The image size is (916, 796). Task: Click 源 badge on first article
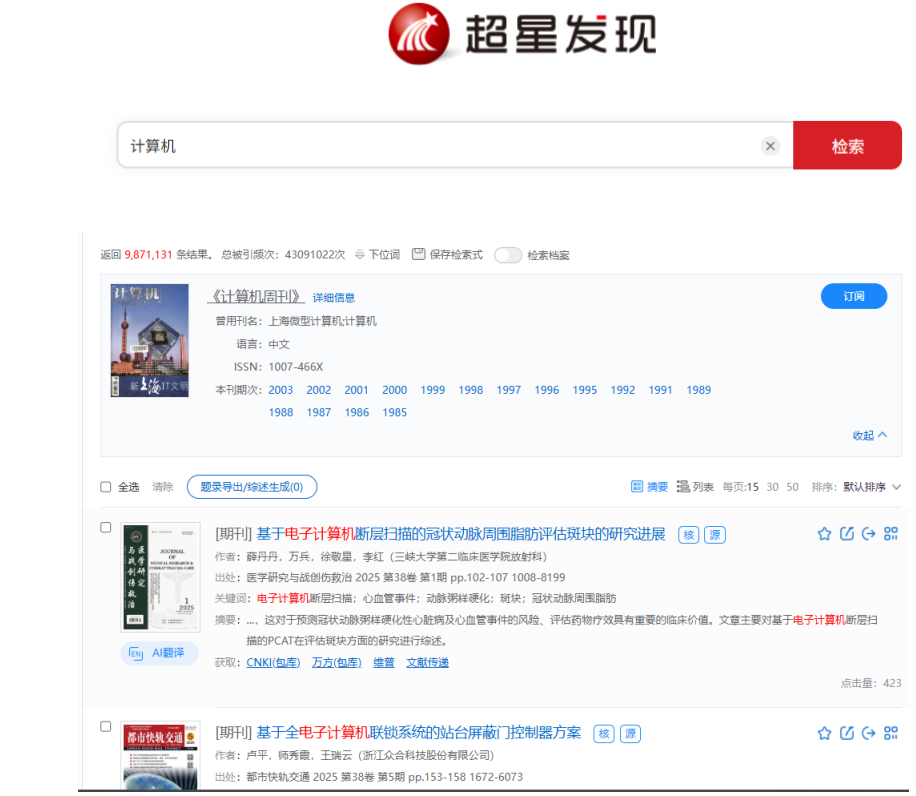point(715,535)
